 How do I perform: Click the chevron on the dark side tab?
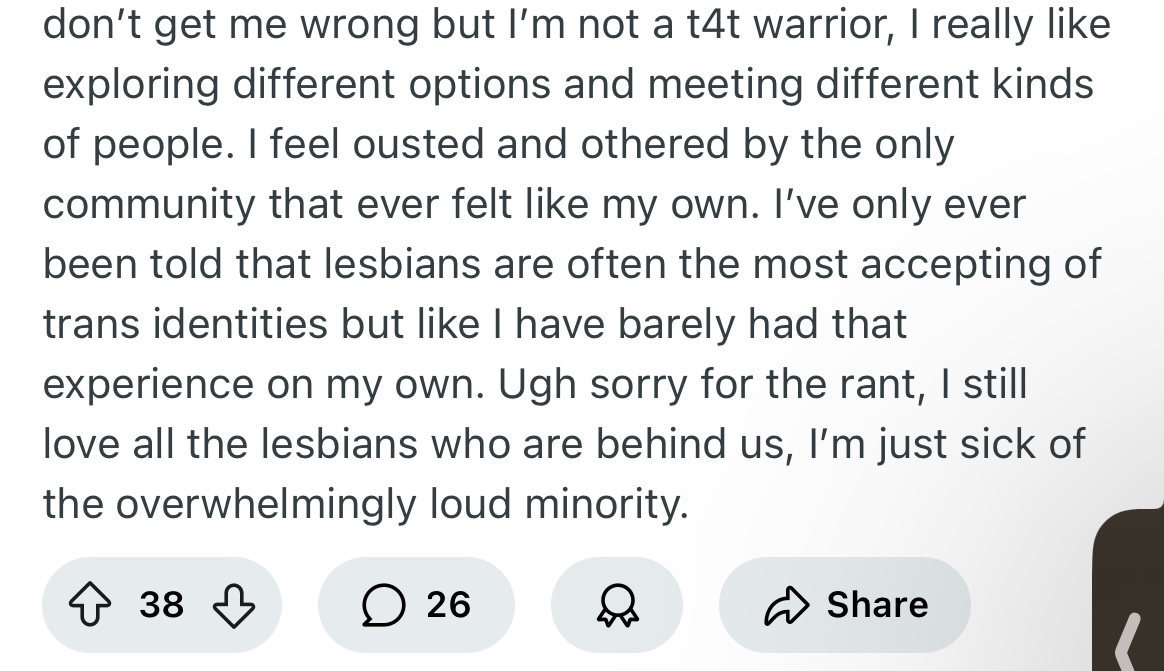[x=1128, y=642]
